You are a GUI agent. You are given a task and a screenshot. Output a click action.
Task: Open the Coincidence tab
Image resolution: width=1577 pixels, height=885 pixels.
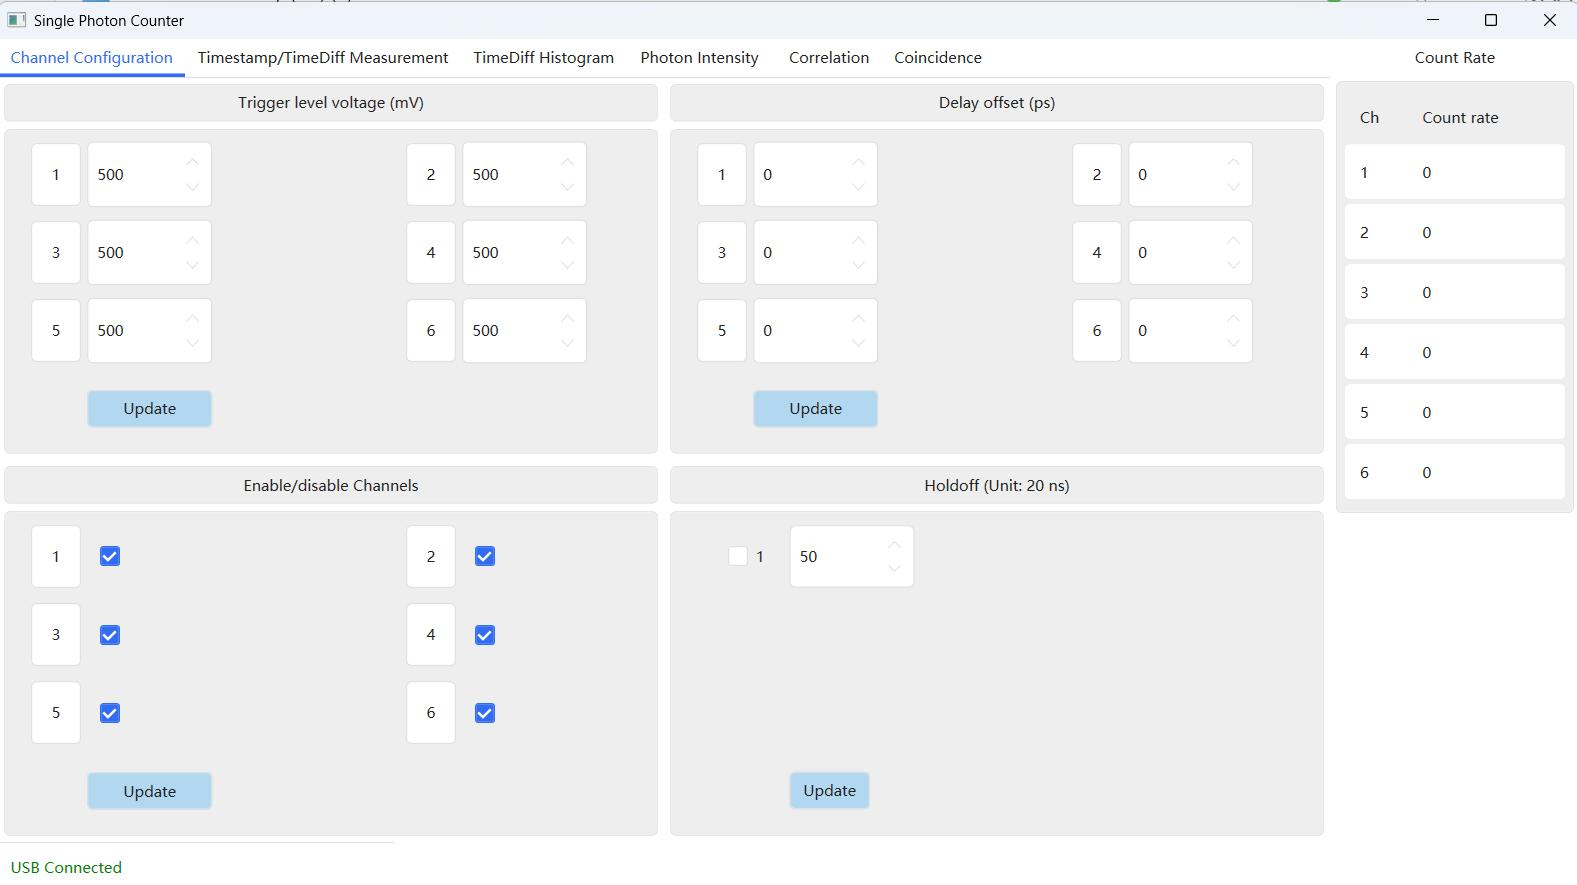(x=937, y=58)
